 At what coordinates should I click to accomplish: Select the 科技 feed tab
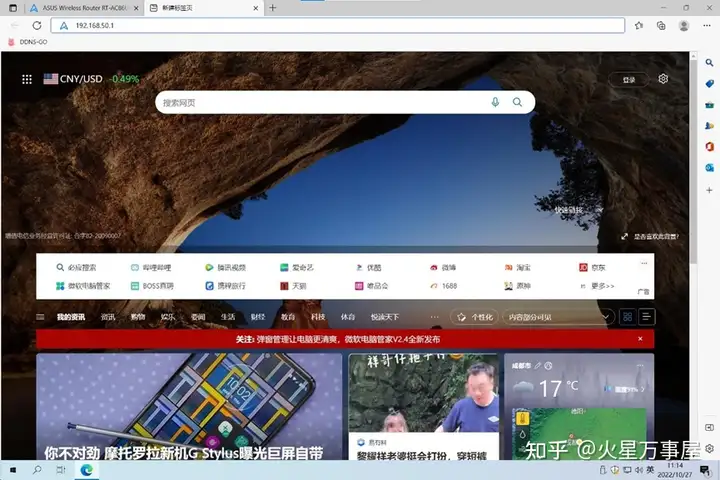318,317
